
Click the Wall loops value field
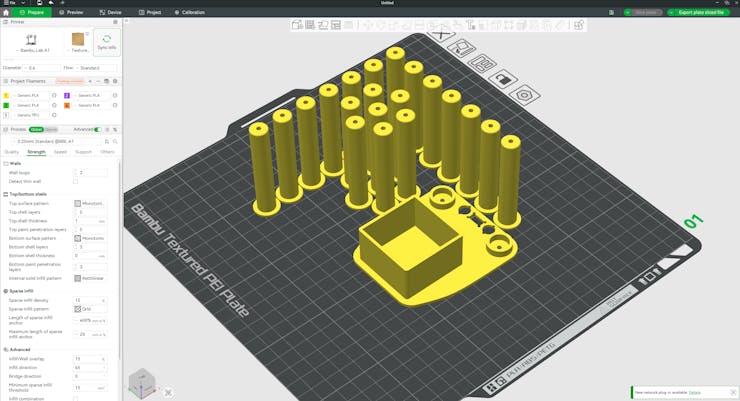(x=91, y=173)
